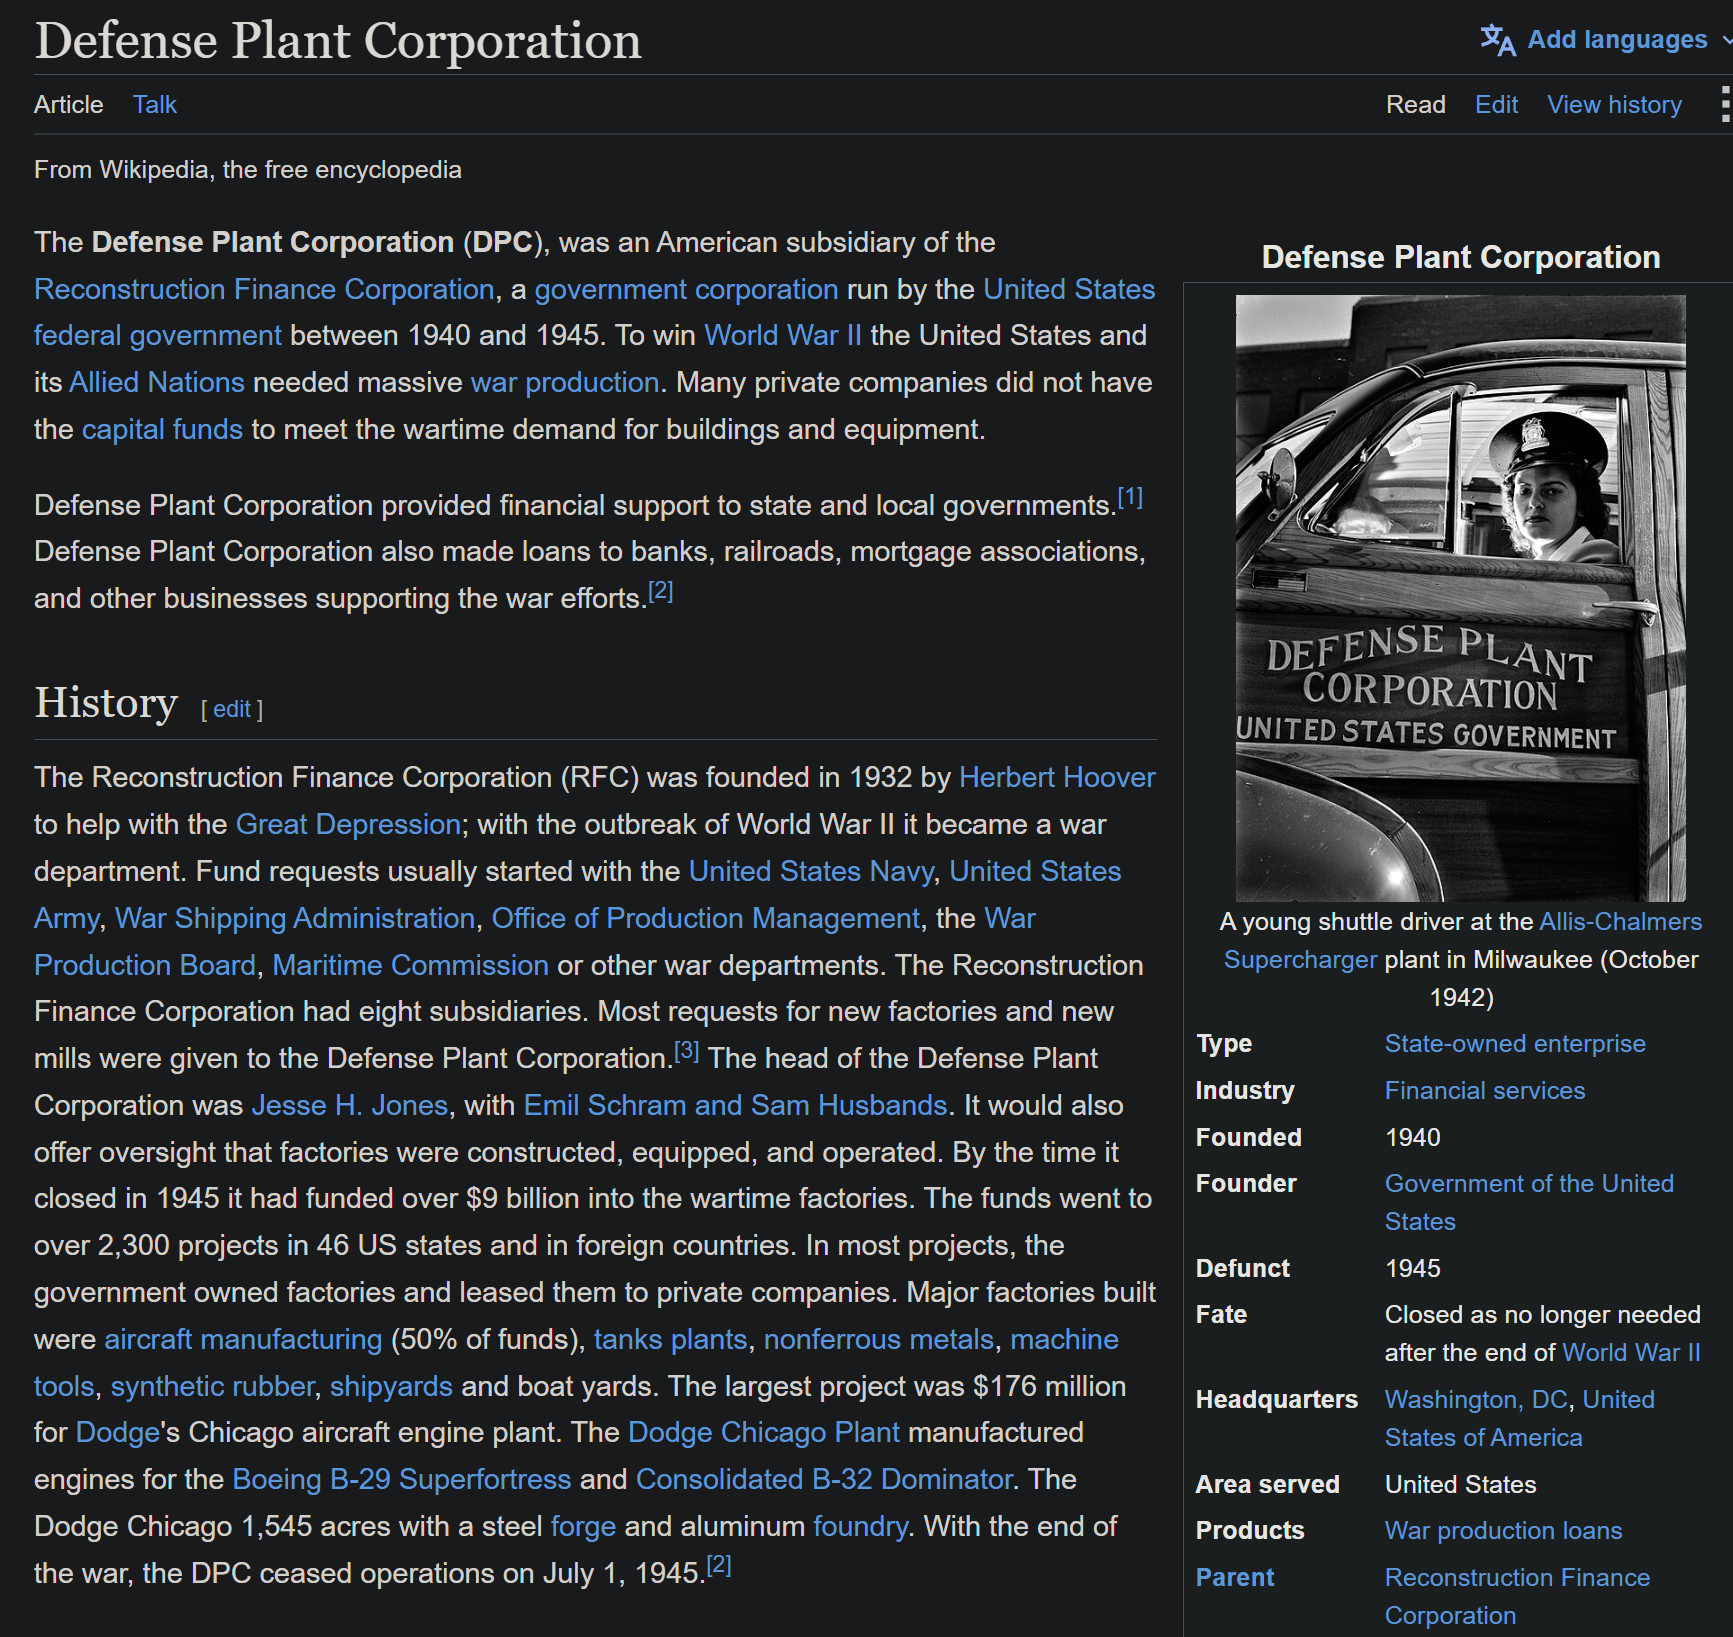Open the Edit tab
This screenshot has width=1733, height=1637.
click(1496, 105)
